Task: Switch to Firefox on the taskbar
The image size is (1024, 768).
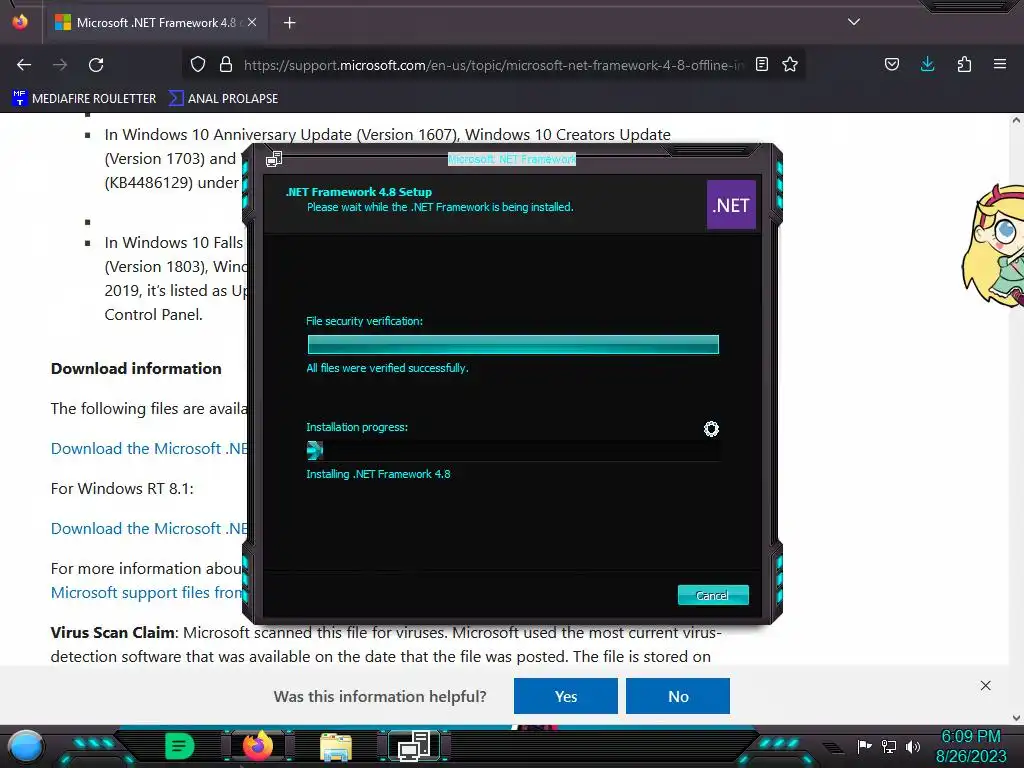Action: click(x=258, y=746)
